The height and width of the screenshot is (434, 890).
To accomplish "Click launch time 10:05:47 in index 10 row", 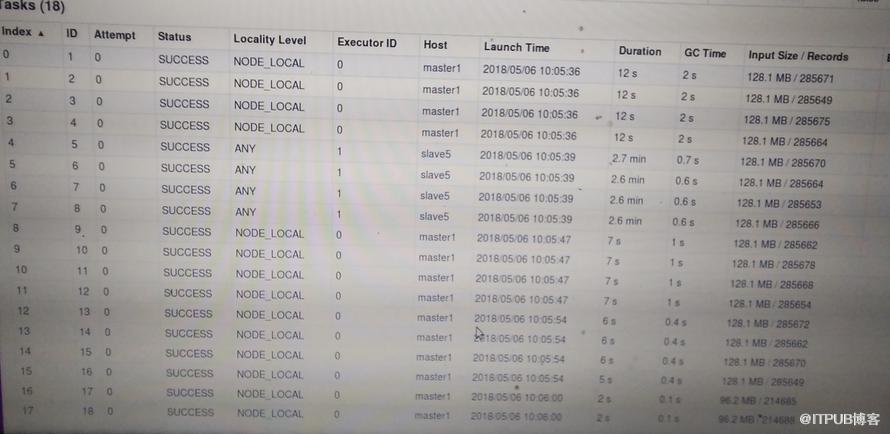I will pos(522,280).
